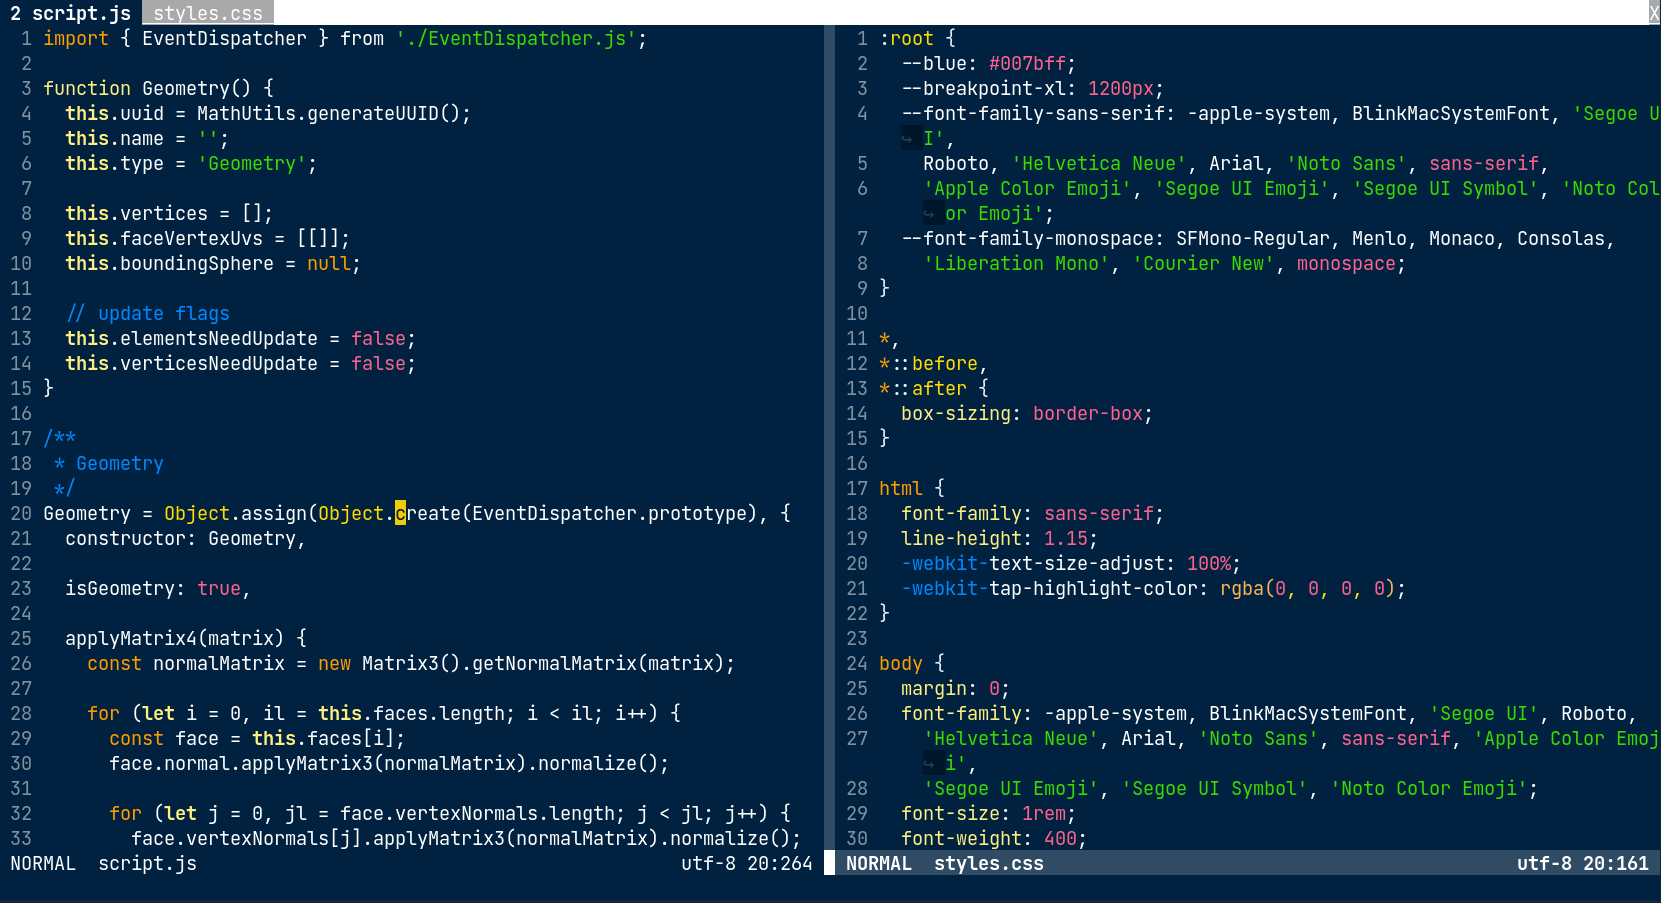Click the 'html' selector
The height and width of the screenshot is (903, 1661).
pos(901,488)
